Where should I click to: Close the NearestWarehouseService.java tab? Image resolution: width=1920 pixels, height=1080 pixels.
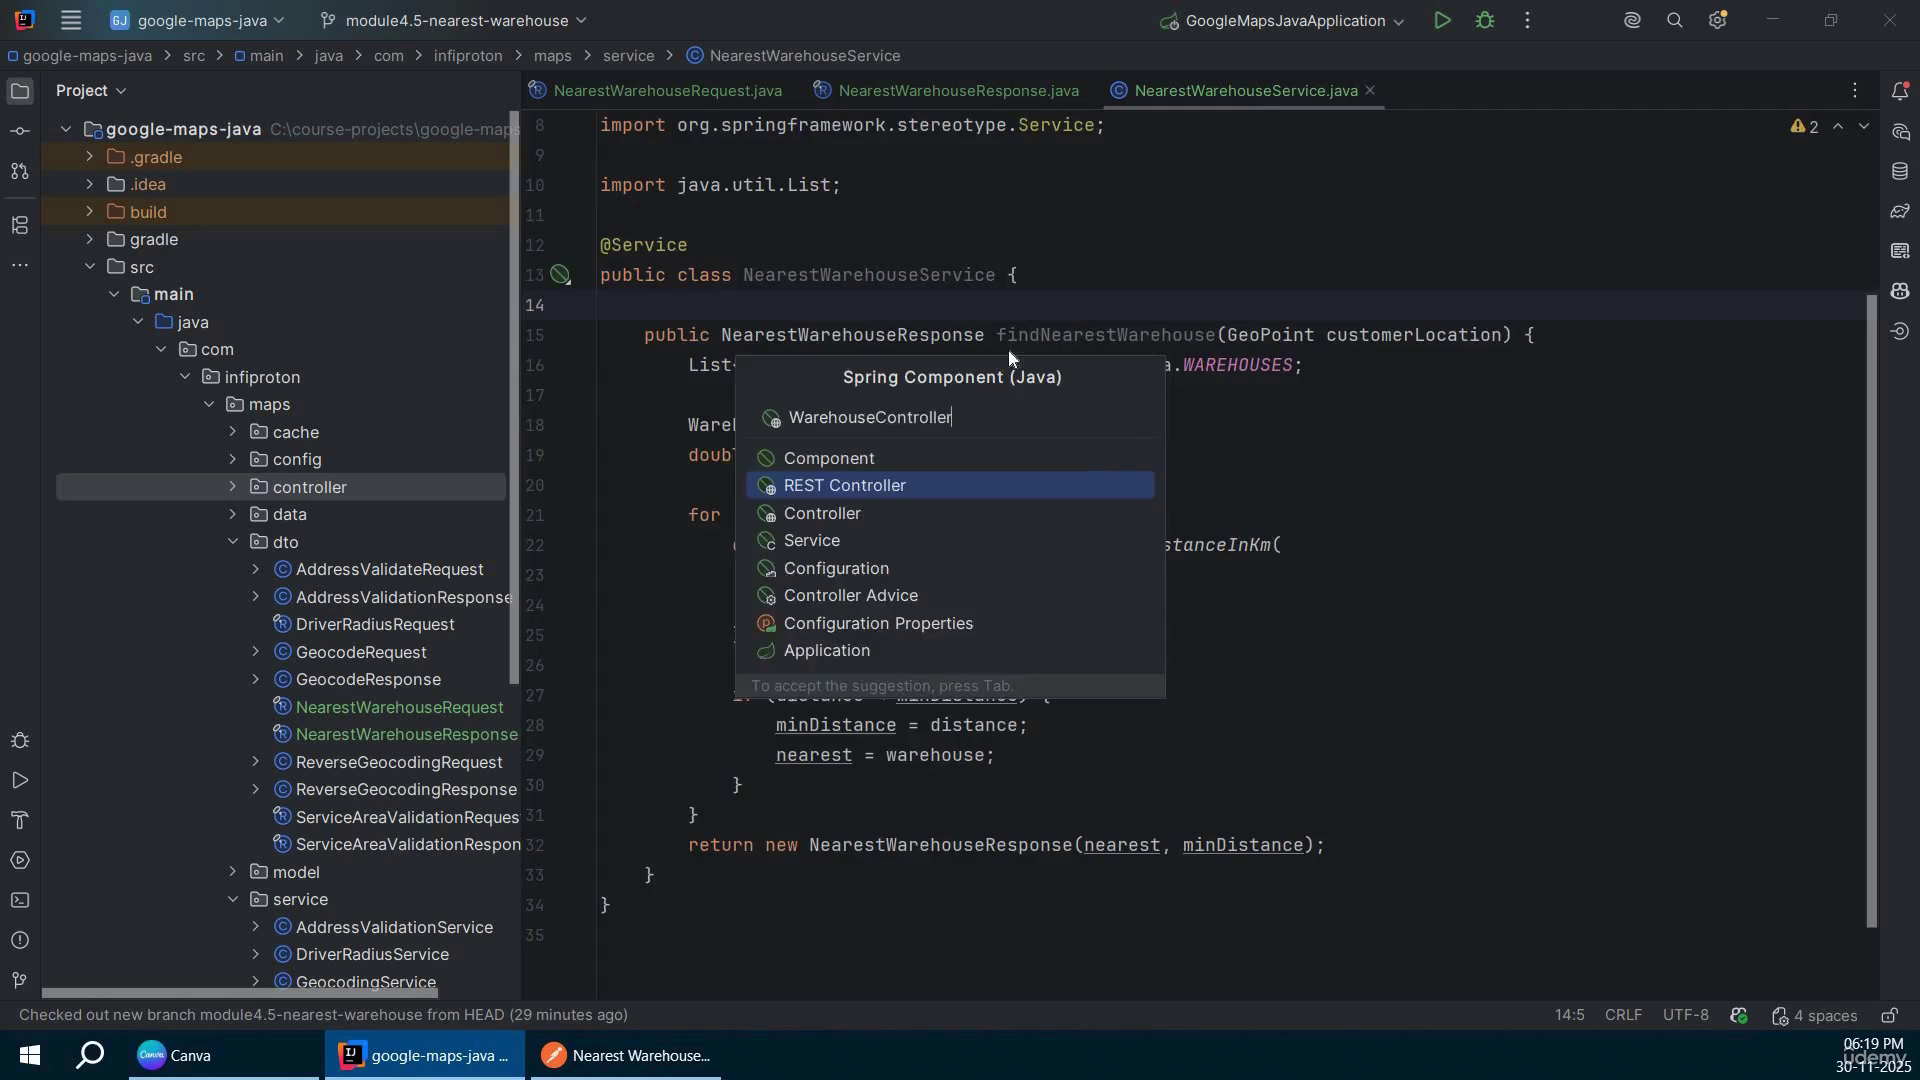point(1370,91)
